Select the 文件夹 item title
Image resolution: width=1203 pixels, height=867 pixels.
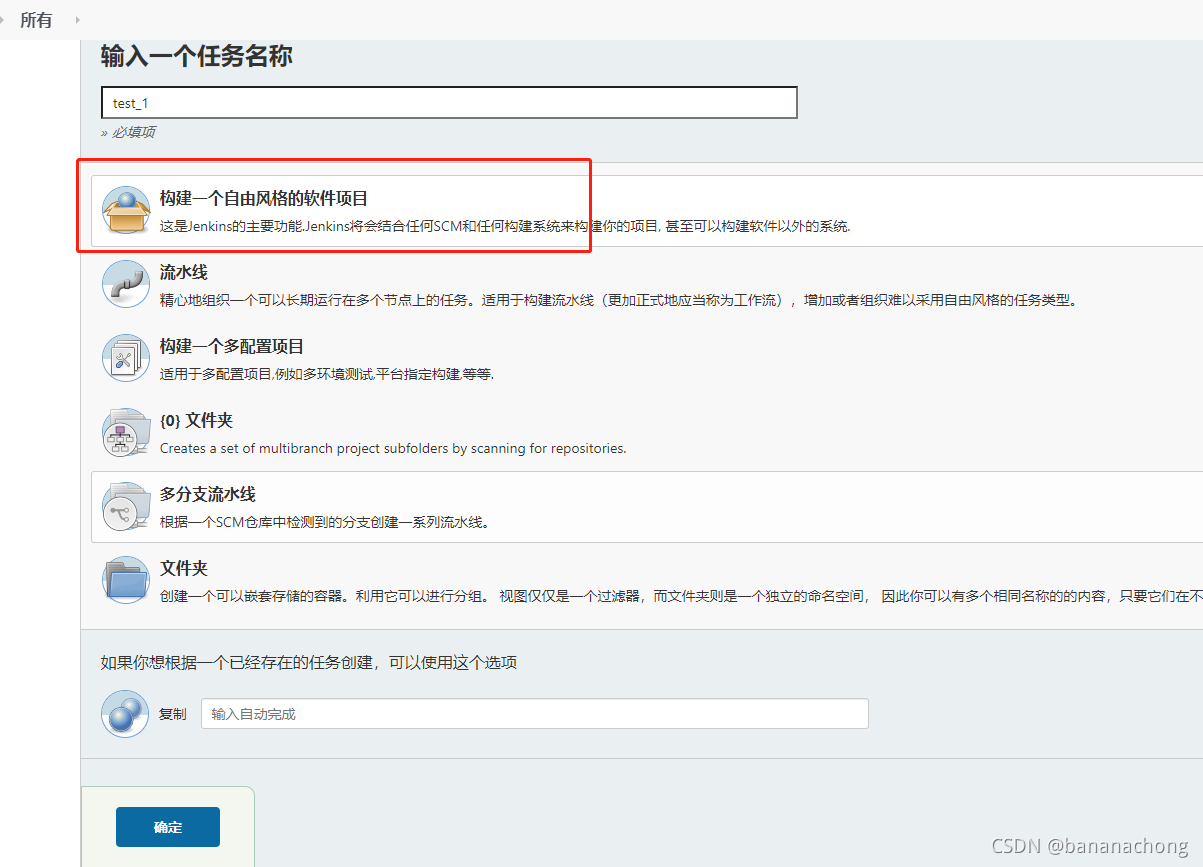184,568
